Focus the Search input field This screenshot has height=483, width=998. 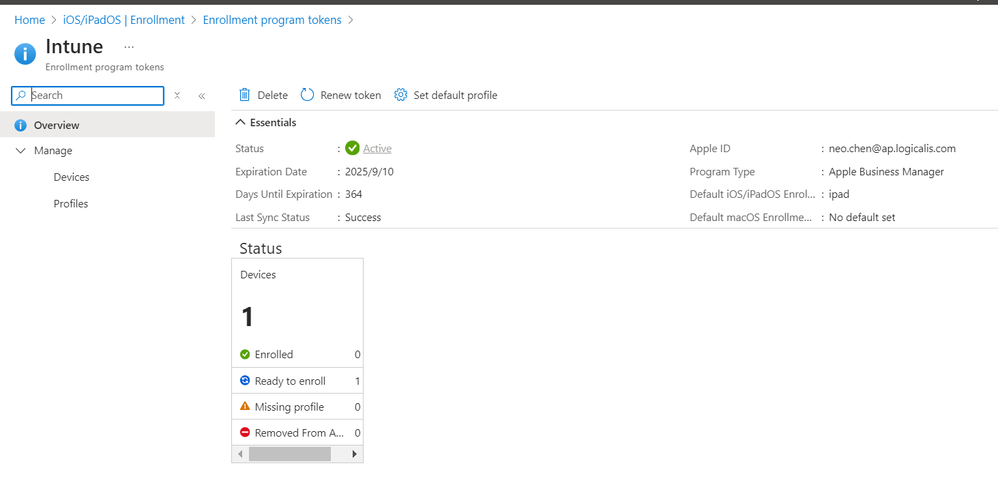pyautogui.click(x=95, y=96)
